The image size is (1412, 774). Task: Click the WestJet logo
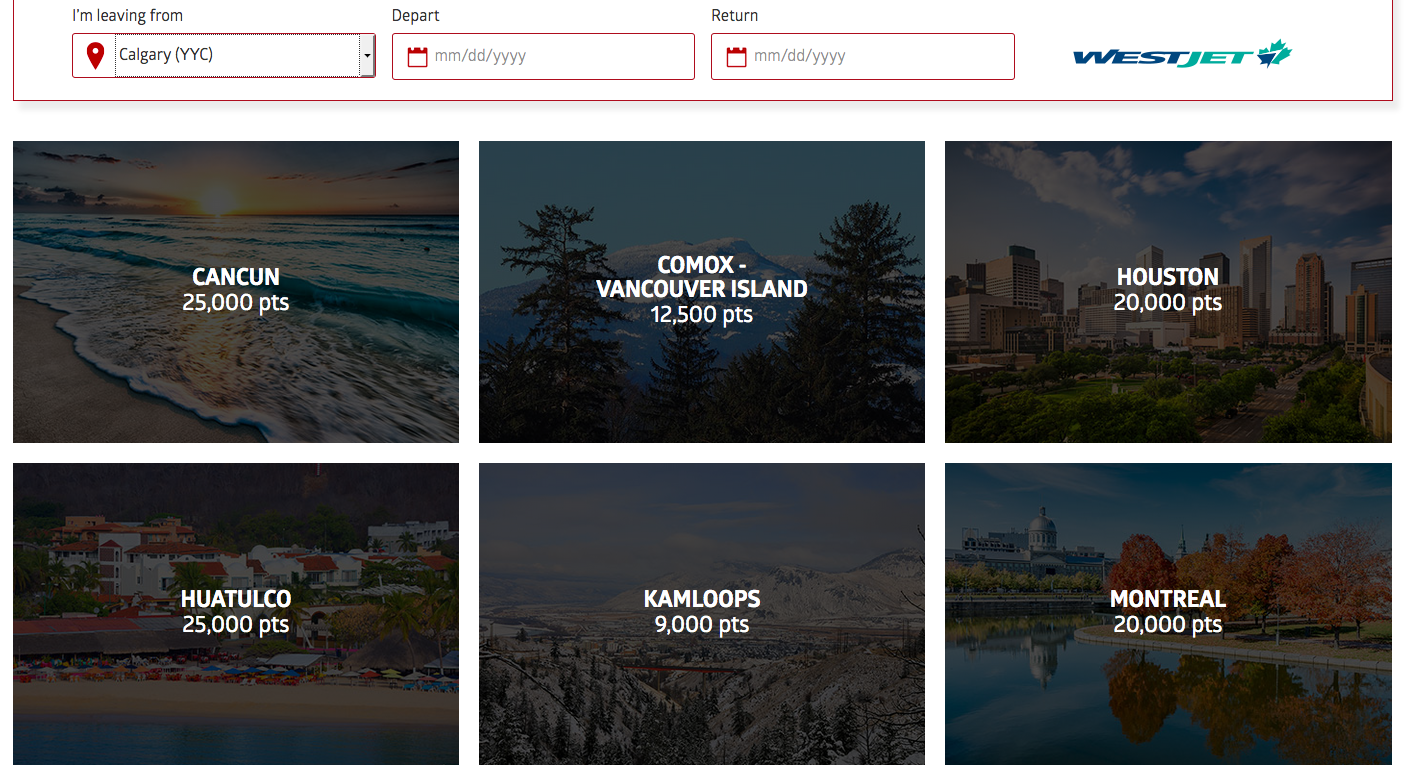1182,54
